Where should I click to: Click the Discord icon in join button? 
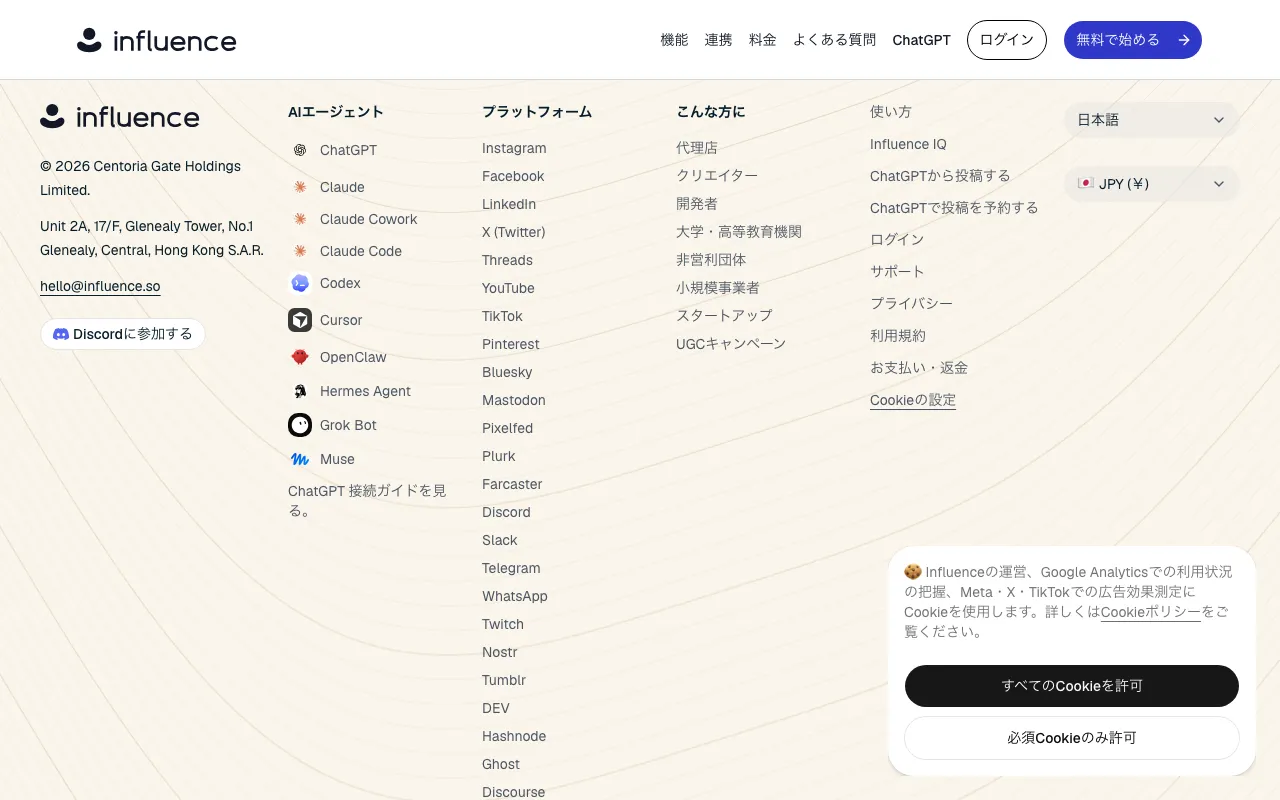coord(61,334)
